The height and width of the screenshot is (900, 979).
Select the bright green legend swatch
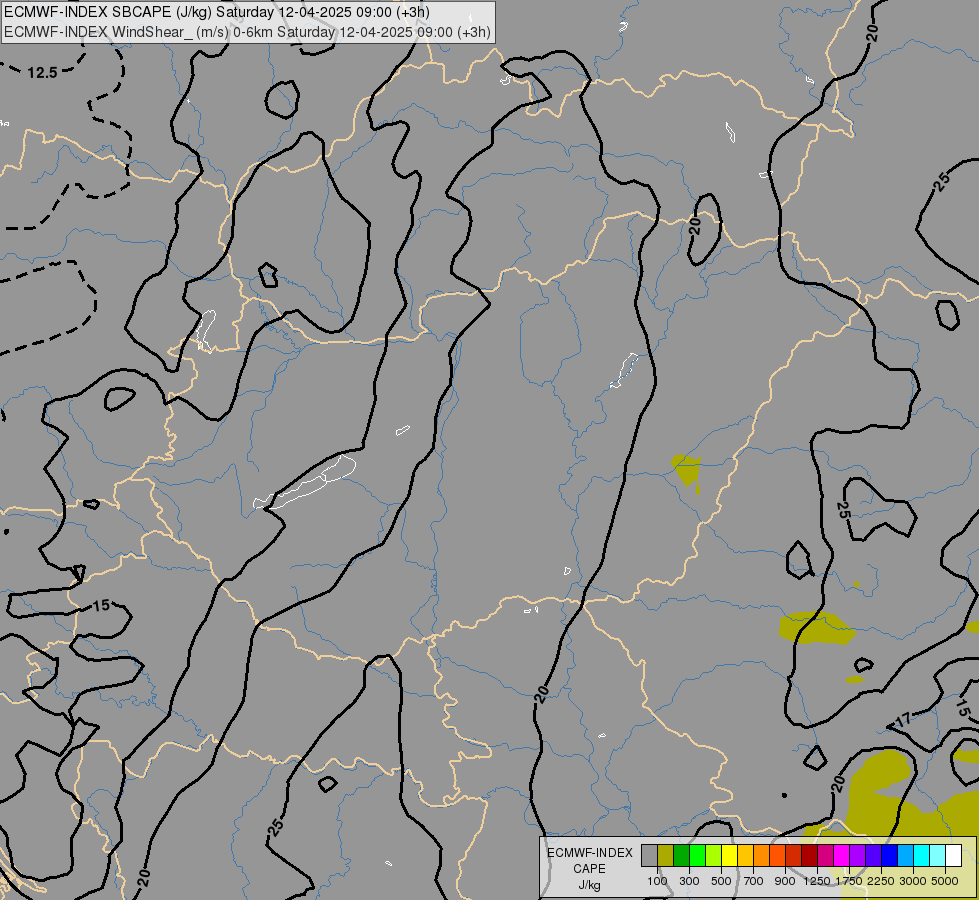(697, 855)
